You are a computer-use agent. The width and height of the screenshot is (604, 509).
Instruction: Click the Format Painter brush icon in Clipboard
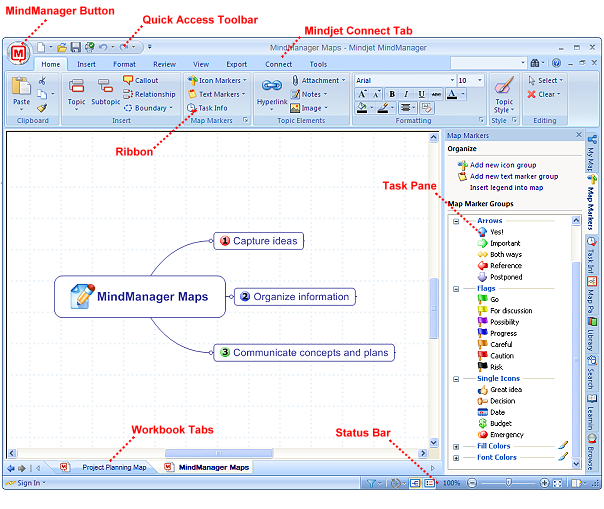[x=42, y=108]
